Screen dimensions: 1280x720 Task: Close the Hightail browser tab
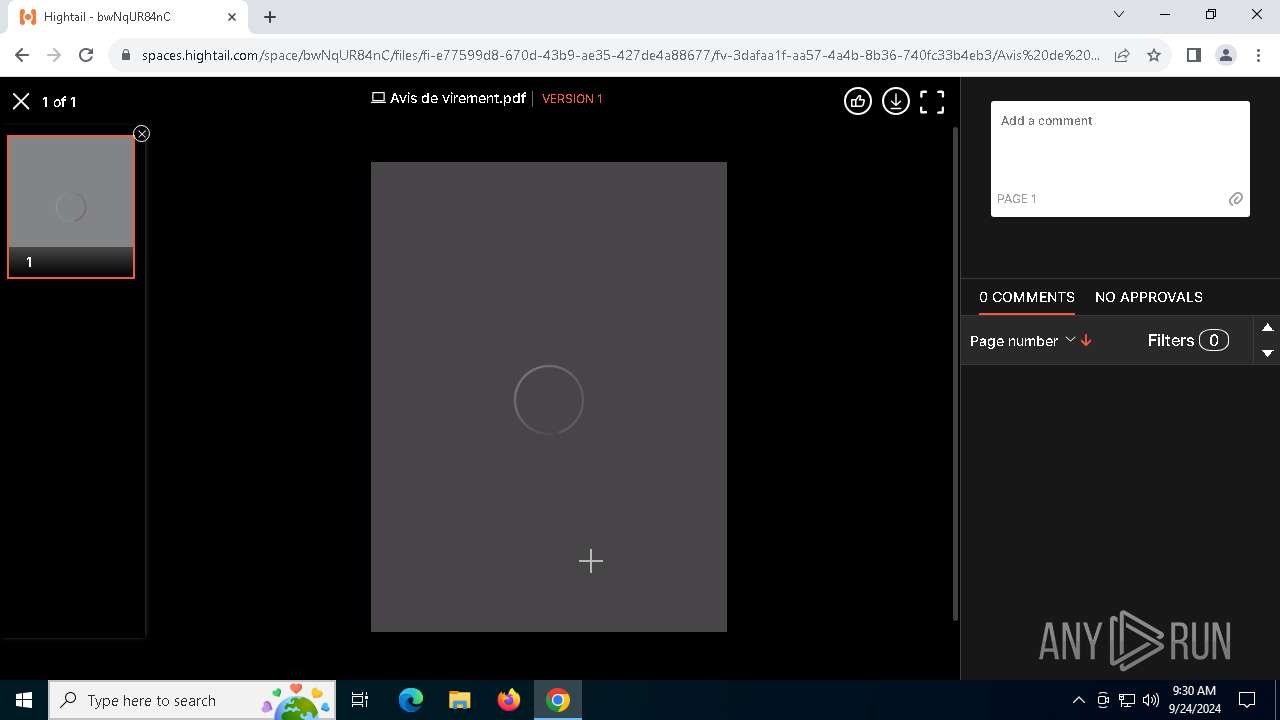[x=231, y=17]
